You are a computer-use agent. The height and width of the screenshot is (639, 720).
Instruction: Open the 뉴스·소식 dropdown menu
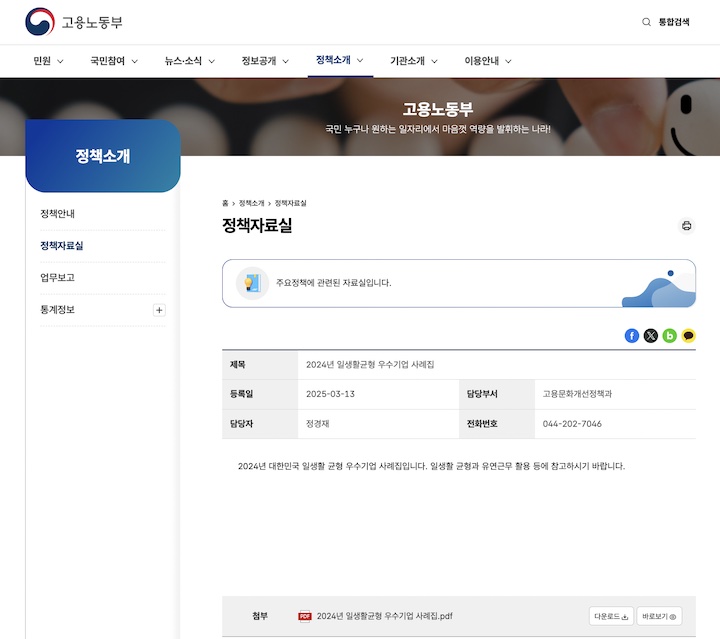coord(190,61)
